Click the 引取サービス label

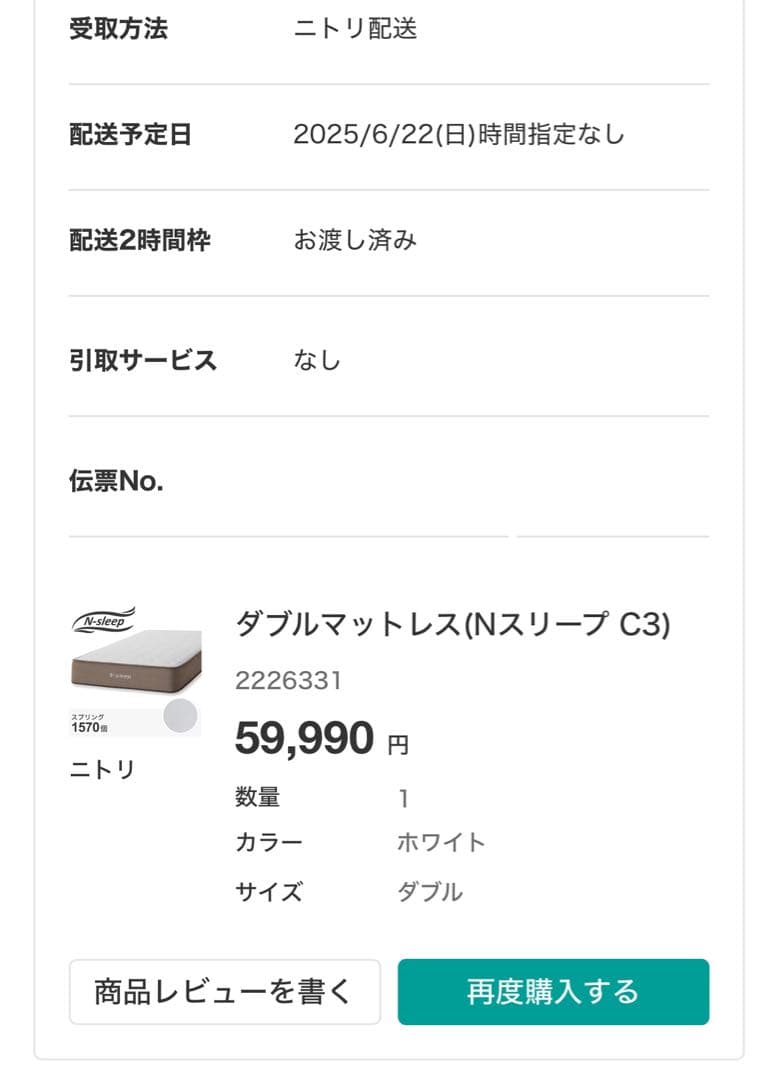pyautogui.click(x=142, y=360)
